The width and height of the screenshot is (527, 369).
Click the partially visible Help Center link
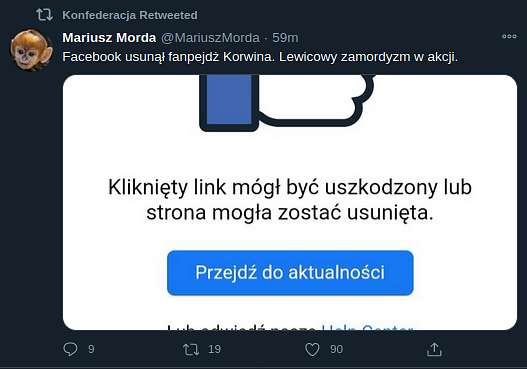[367, 327]
